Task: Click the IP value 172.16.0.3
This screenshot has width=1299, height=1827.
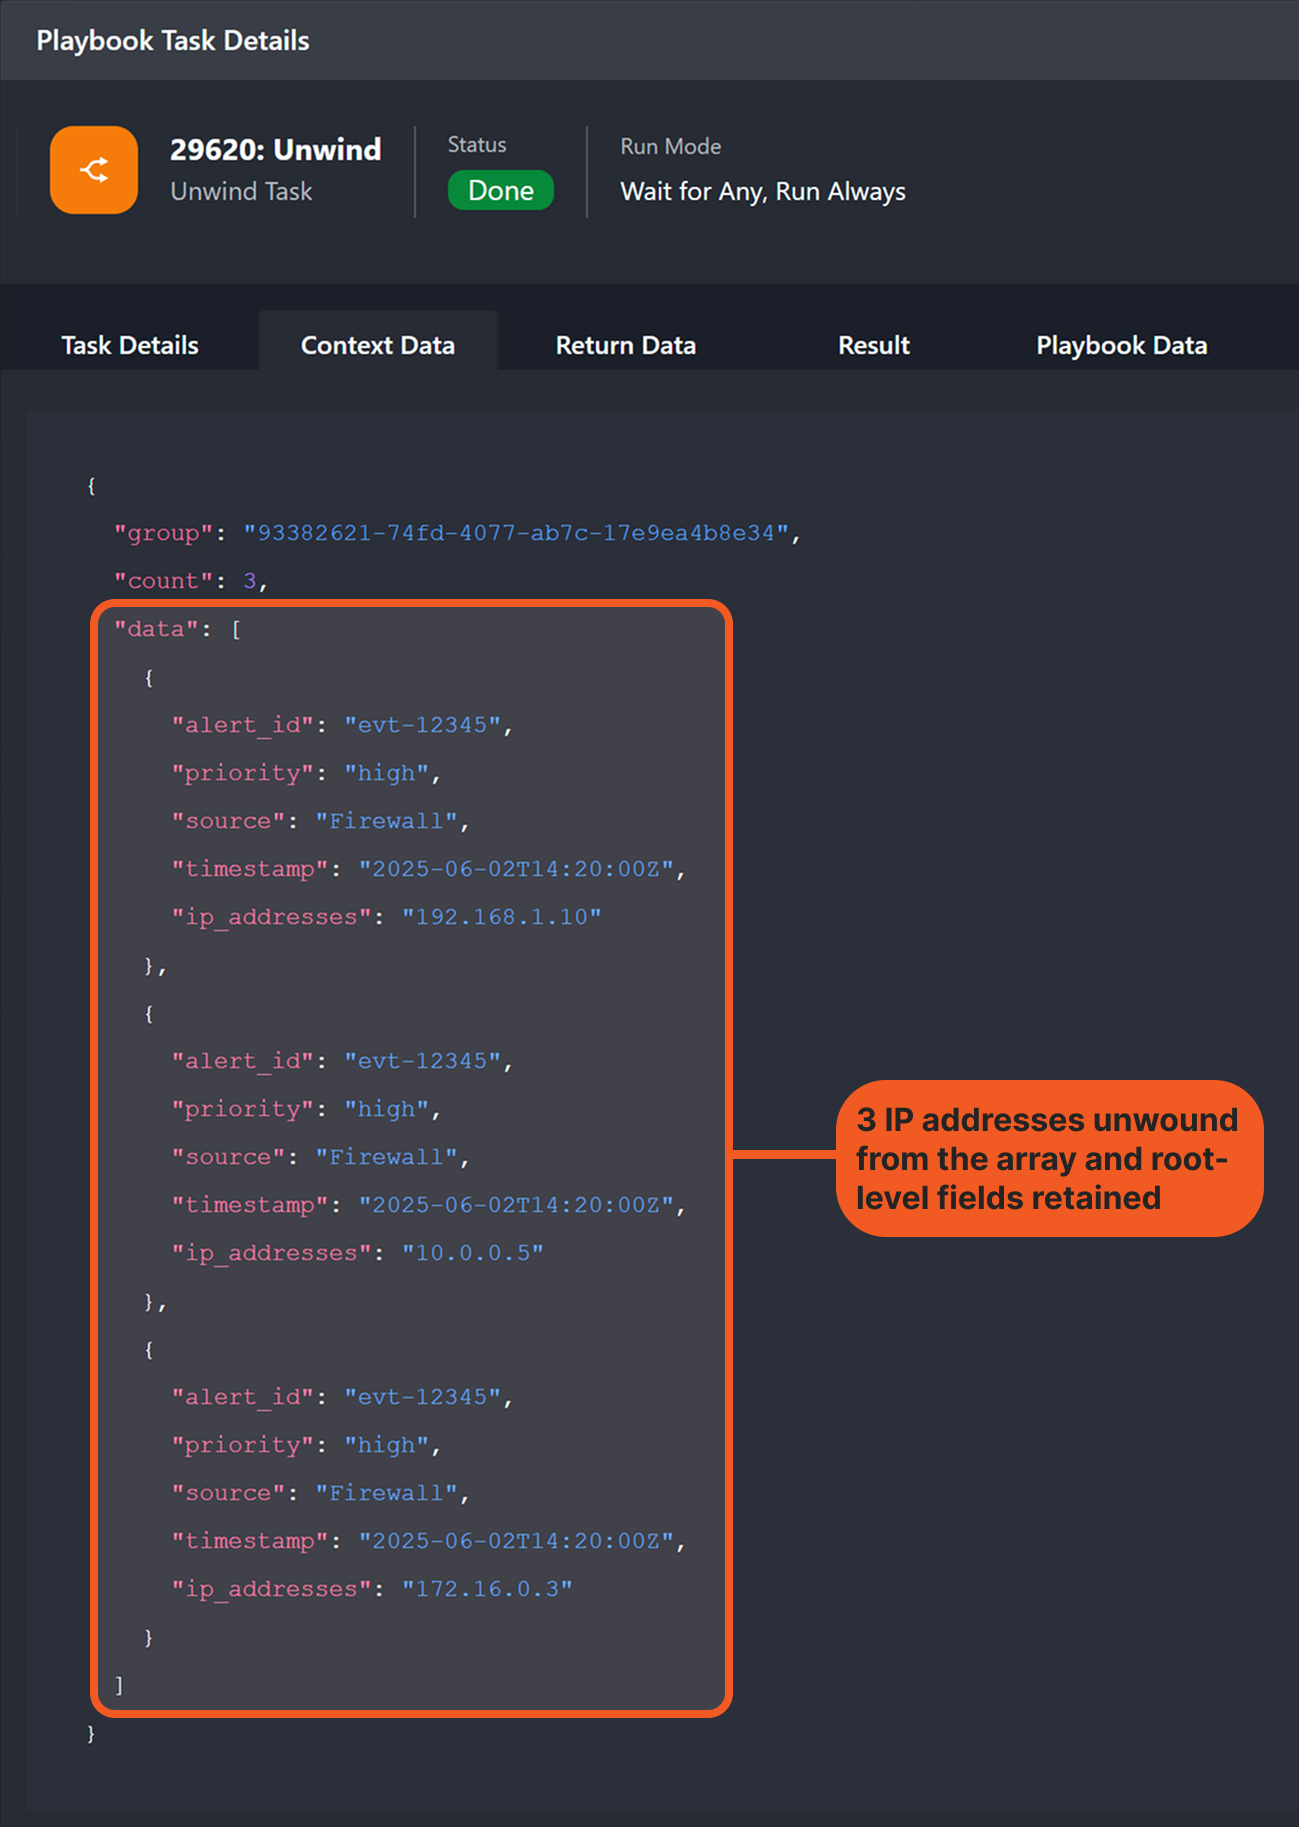Action: pyautogui.click(x=487, y=1589)
